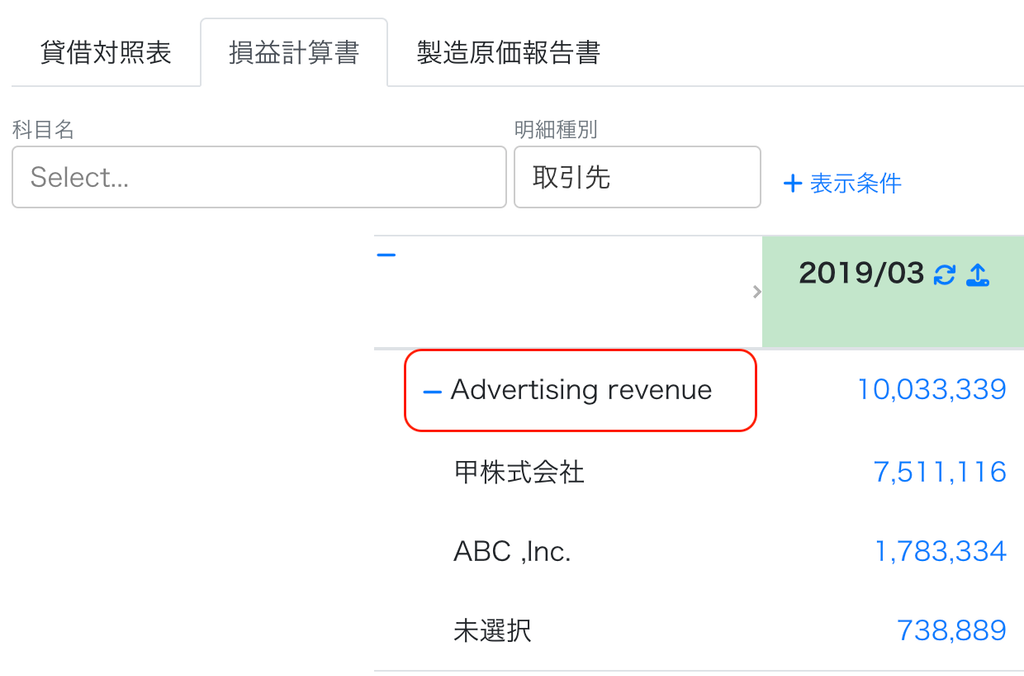Click the upload icon in 2019/03 header

pyautogui.click(x=978, y=275)
